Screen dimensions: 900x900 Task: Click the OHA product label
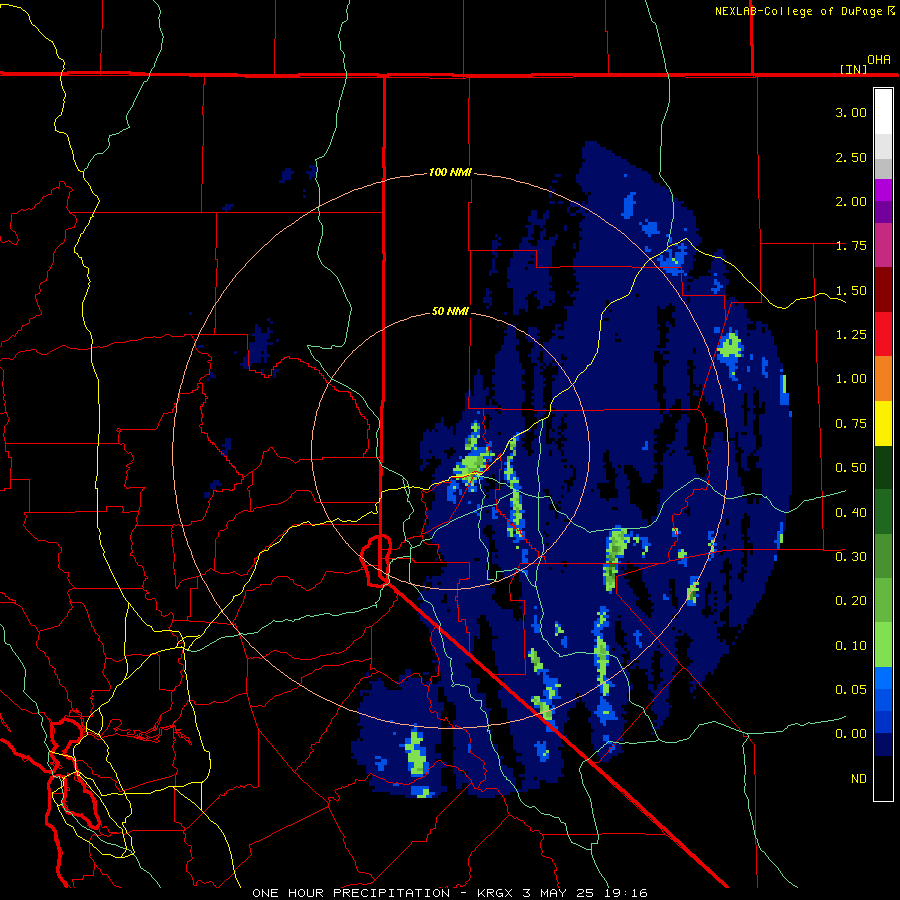coord(879,59)
